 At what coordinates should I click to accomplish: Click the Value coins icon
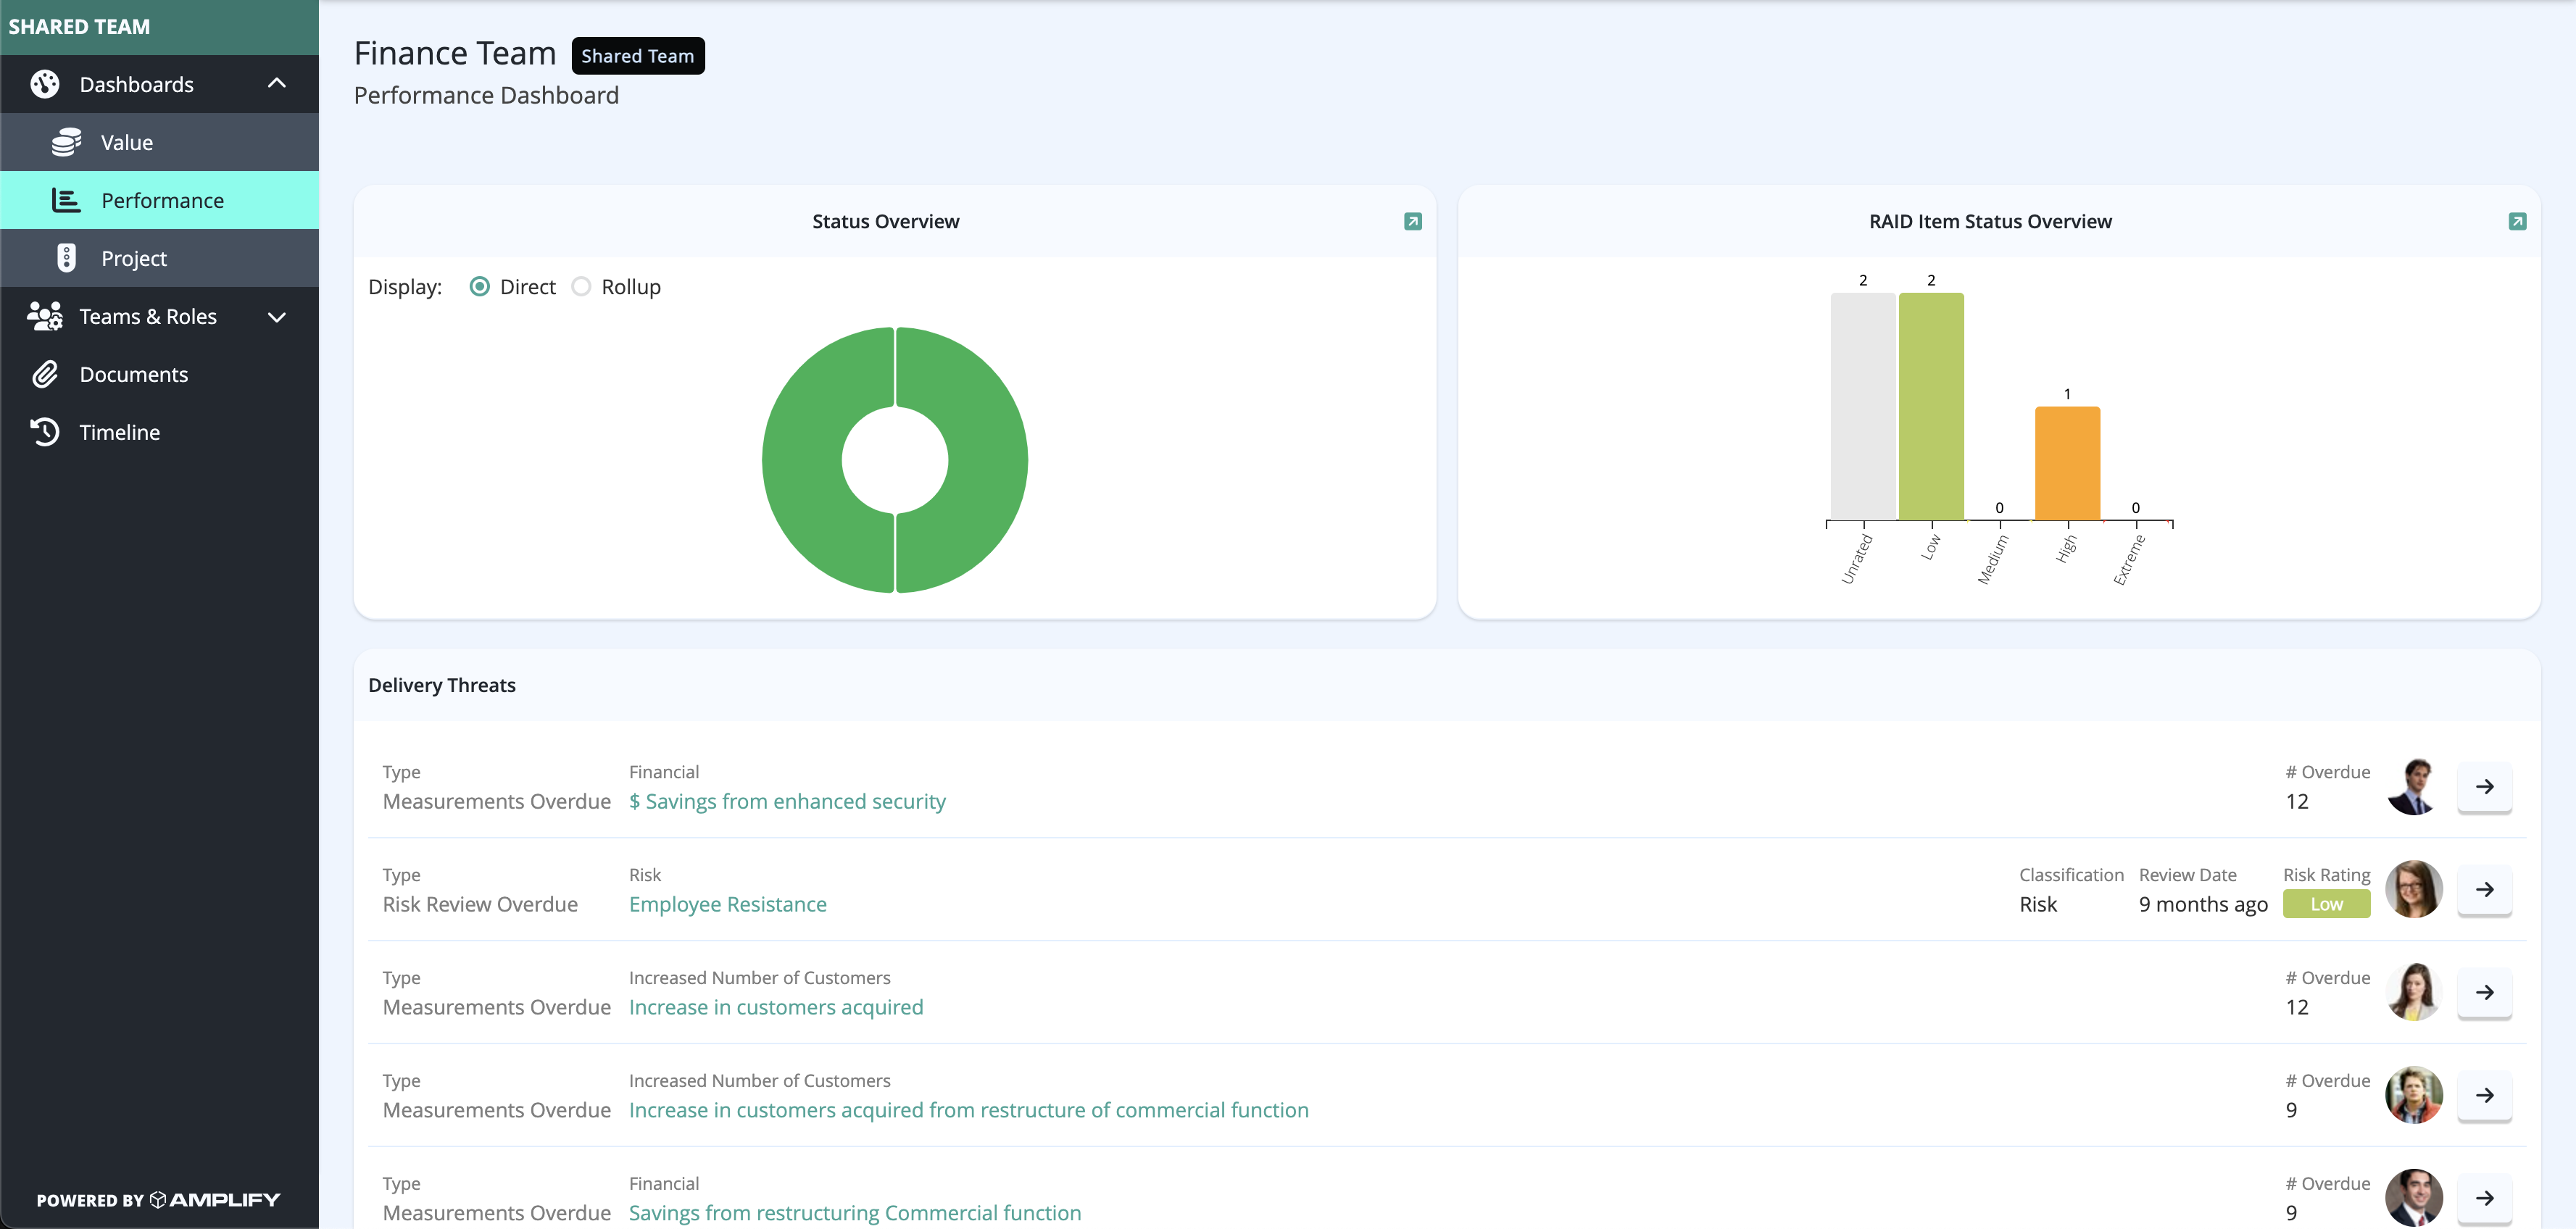pos(66,142)
